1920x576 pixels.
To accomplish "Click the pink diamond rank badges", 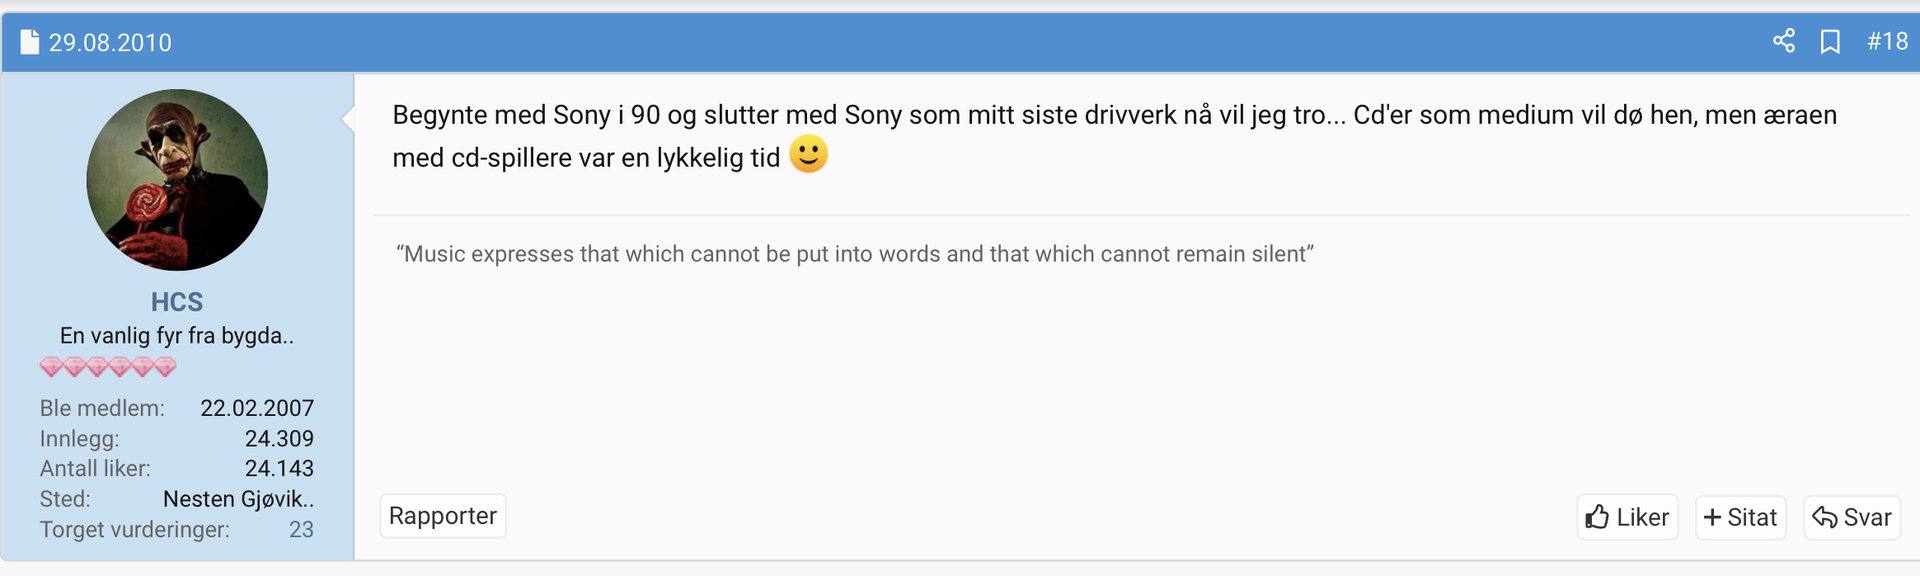I will pyautogui.click(x=108, y=367).
